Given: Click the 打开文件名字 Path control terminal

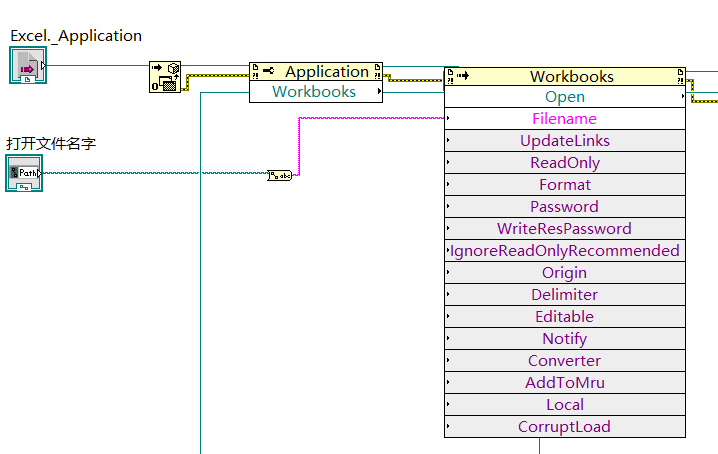Looking at the screenshot, I should tap(24, 173).
